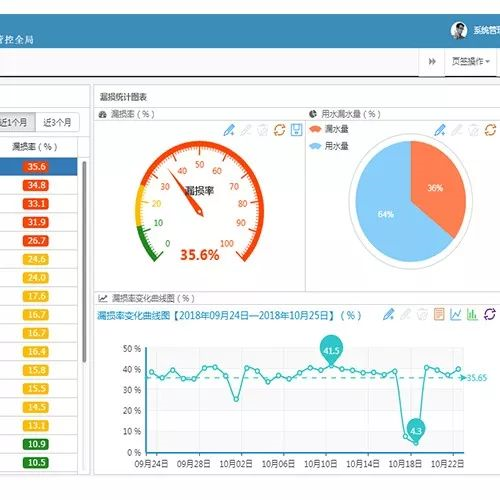Switch curve chart to line chart view
This screenshot has height=500, width=500.
coord(455,314)
